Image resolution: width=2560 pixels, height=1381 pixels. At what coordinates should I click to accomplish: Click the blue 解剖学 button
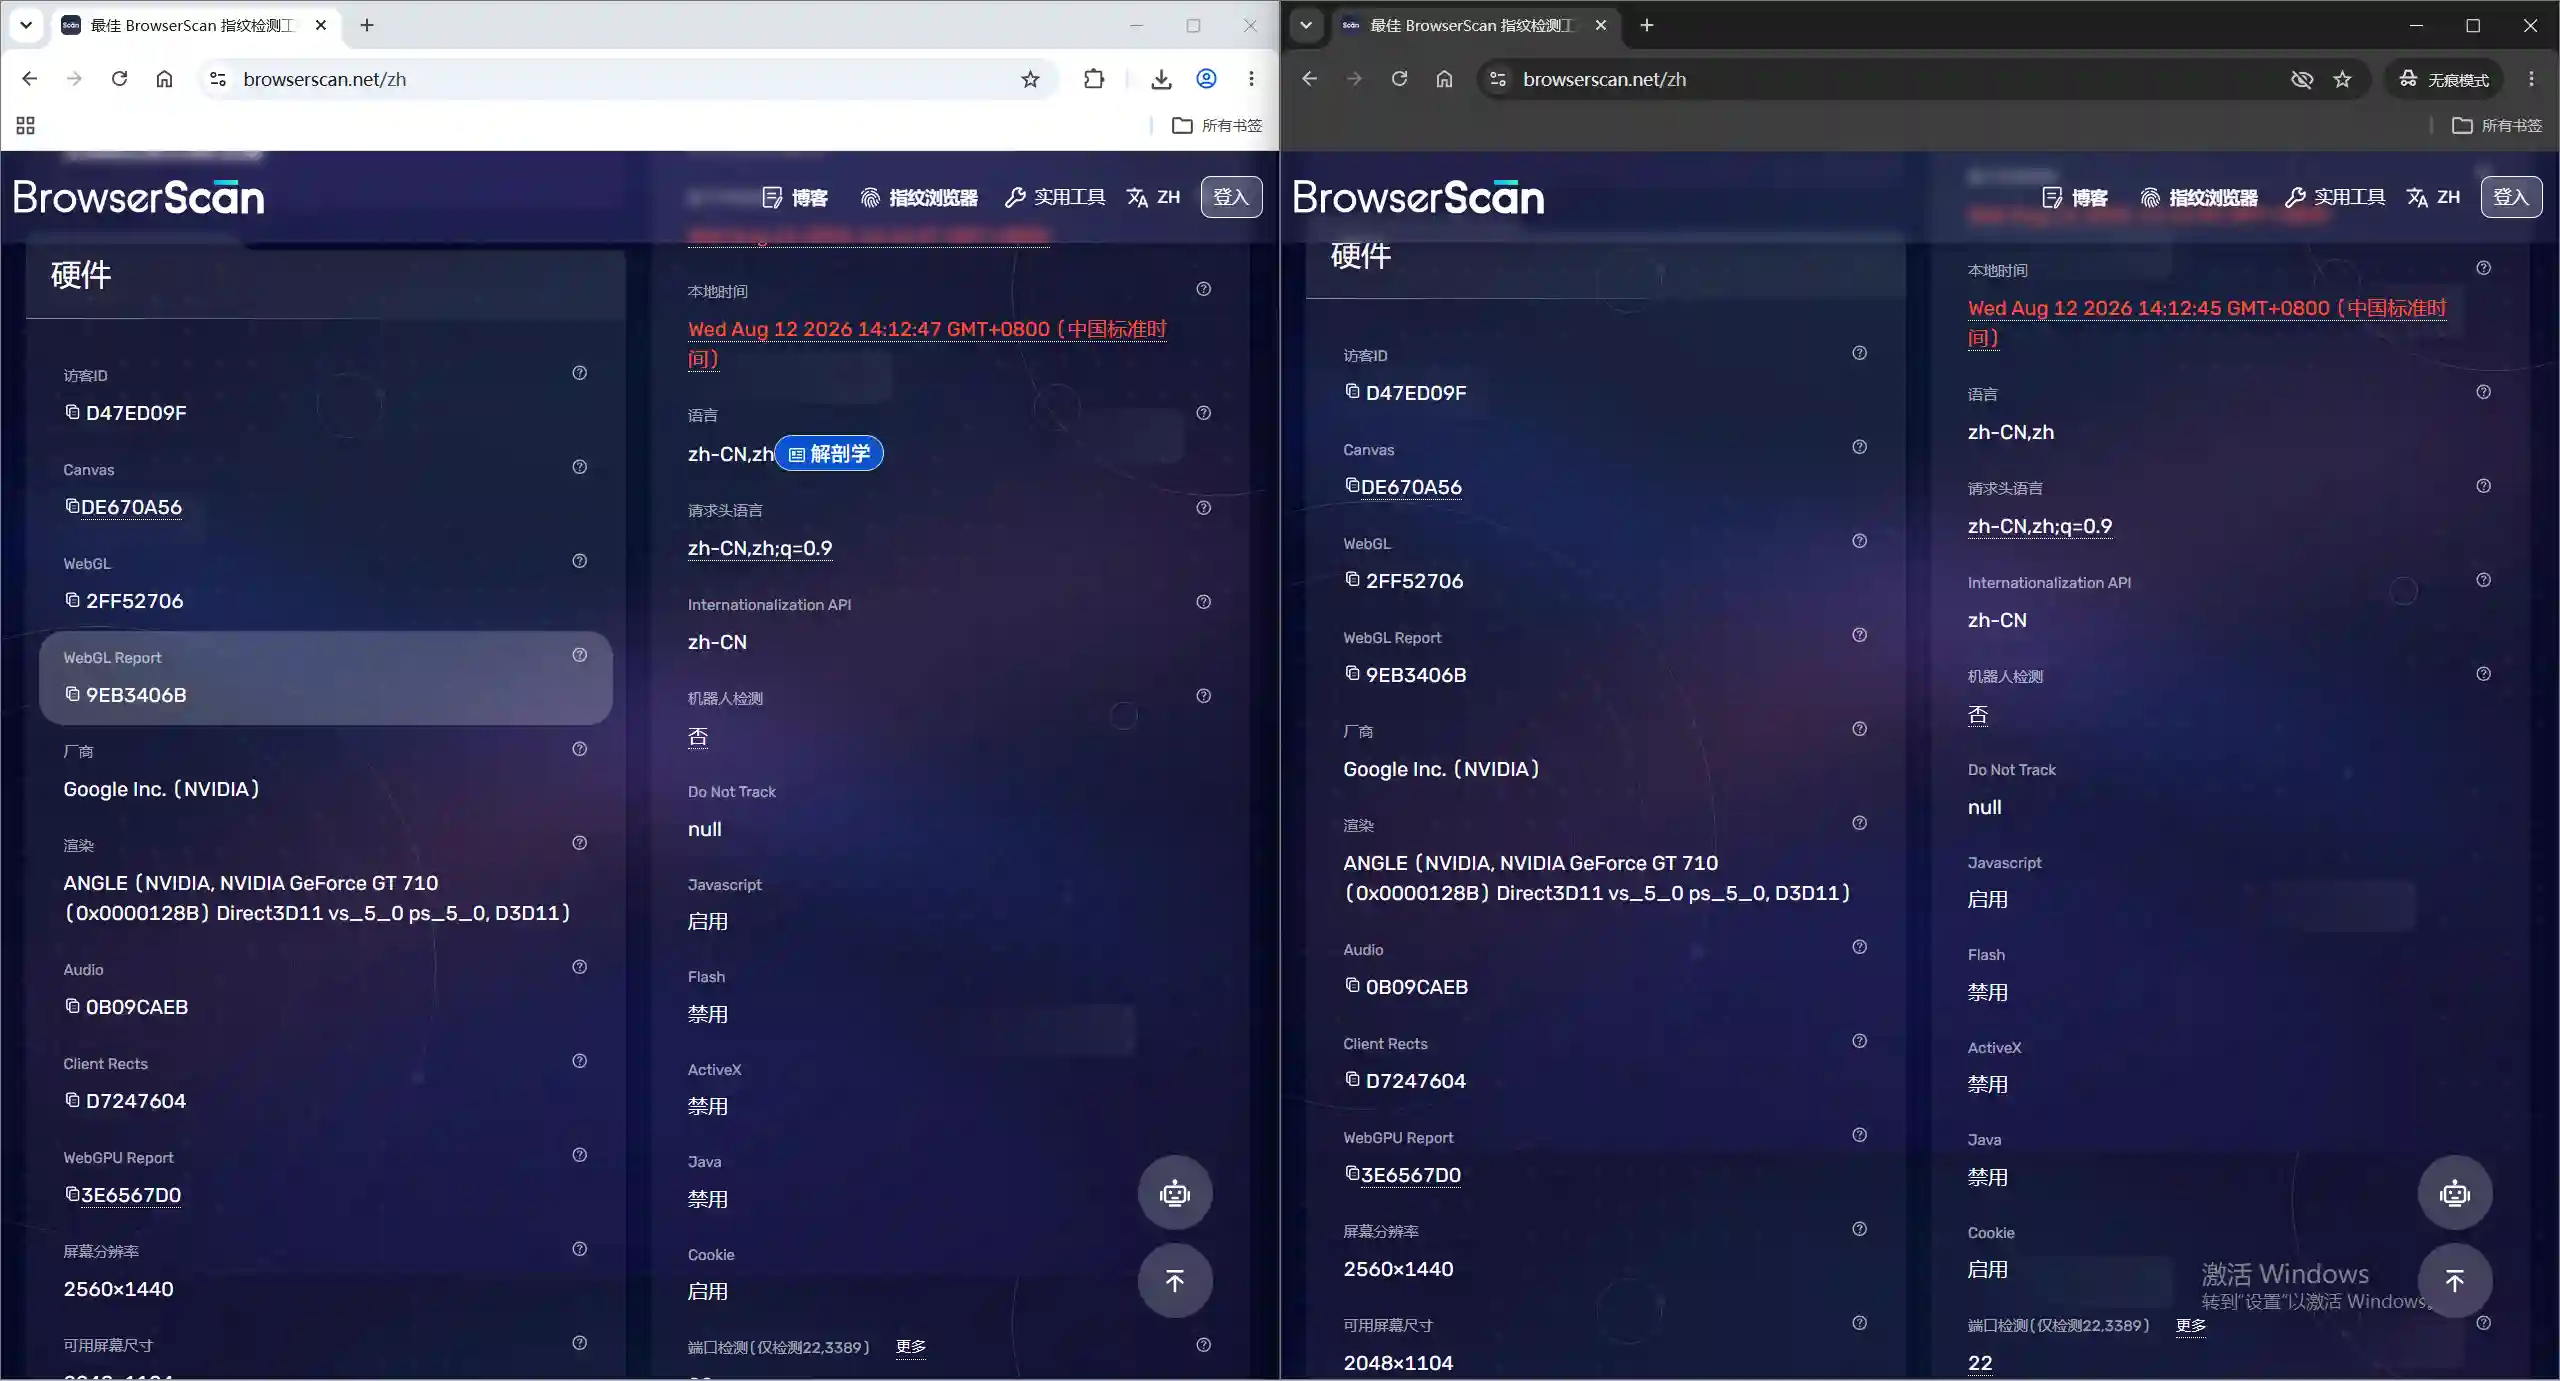pos(829,453)
